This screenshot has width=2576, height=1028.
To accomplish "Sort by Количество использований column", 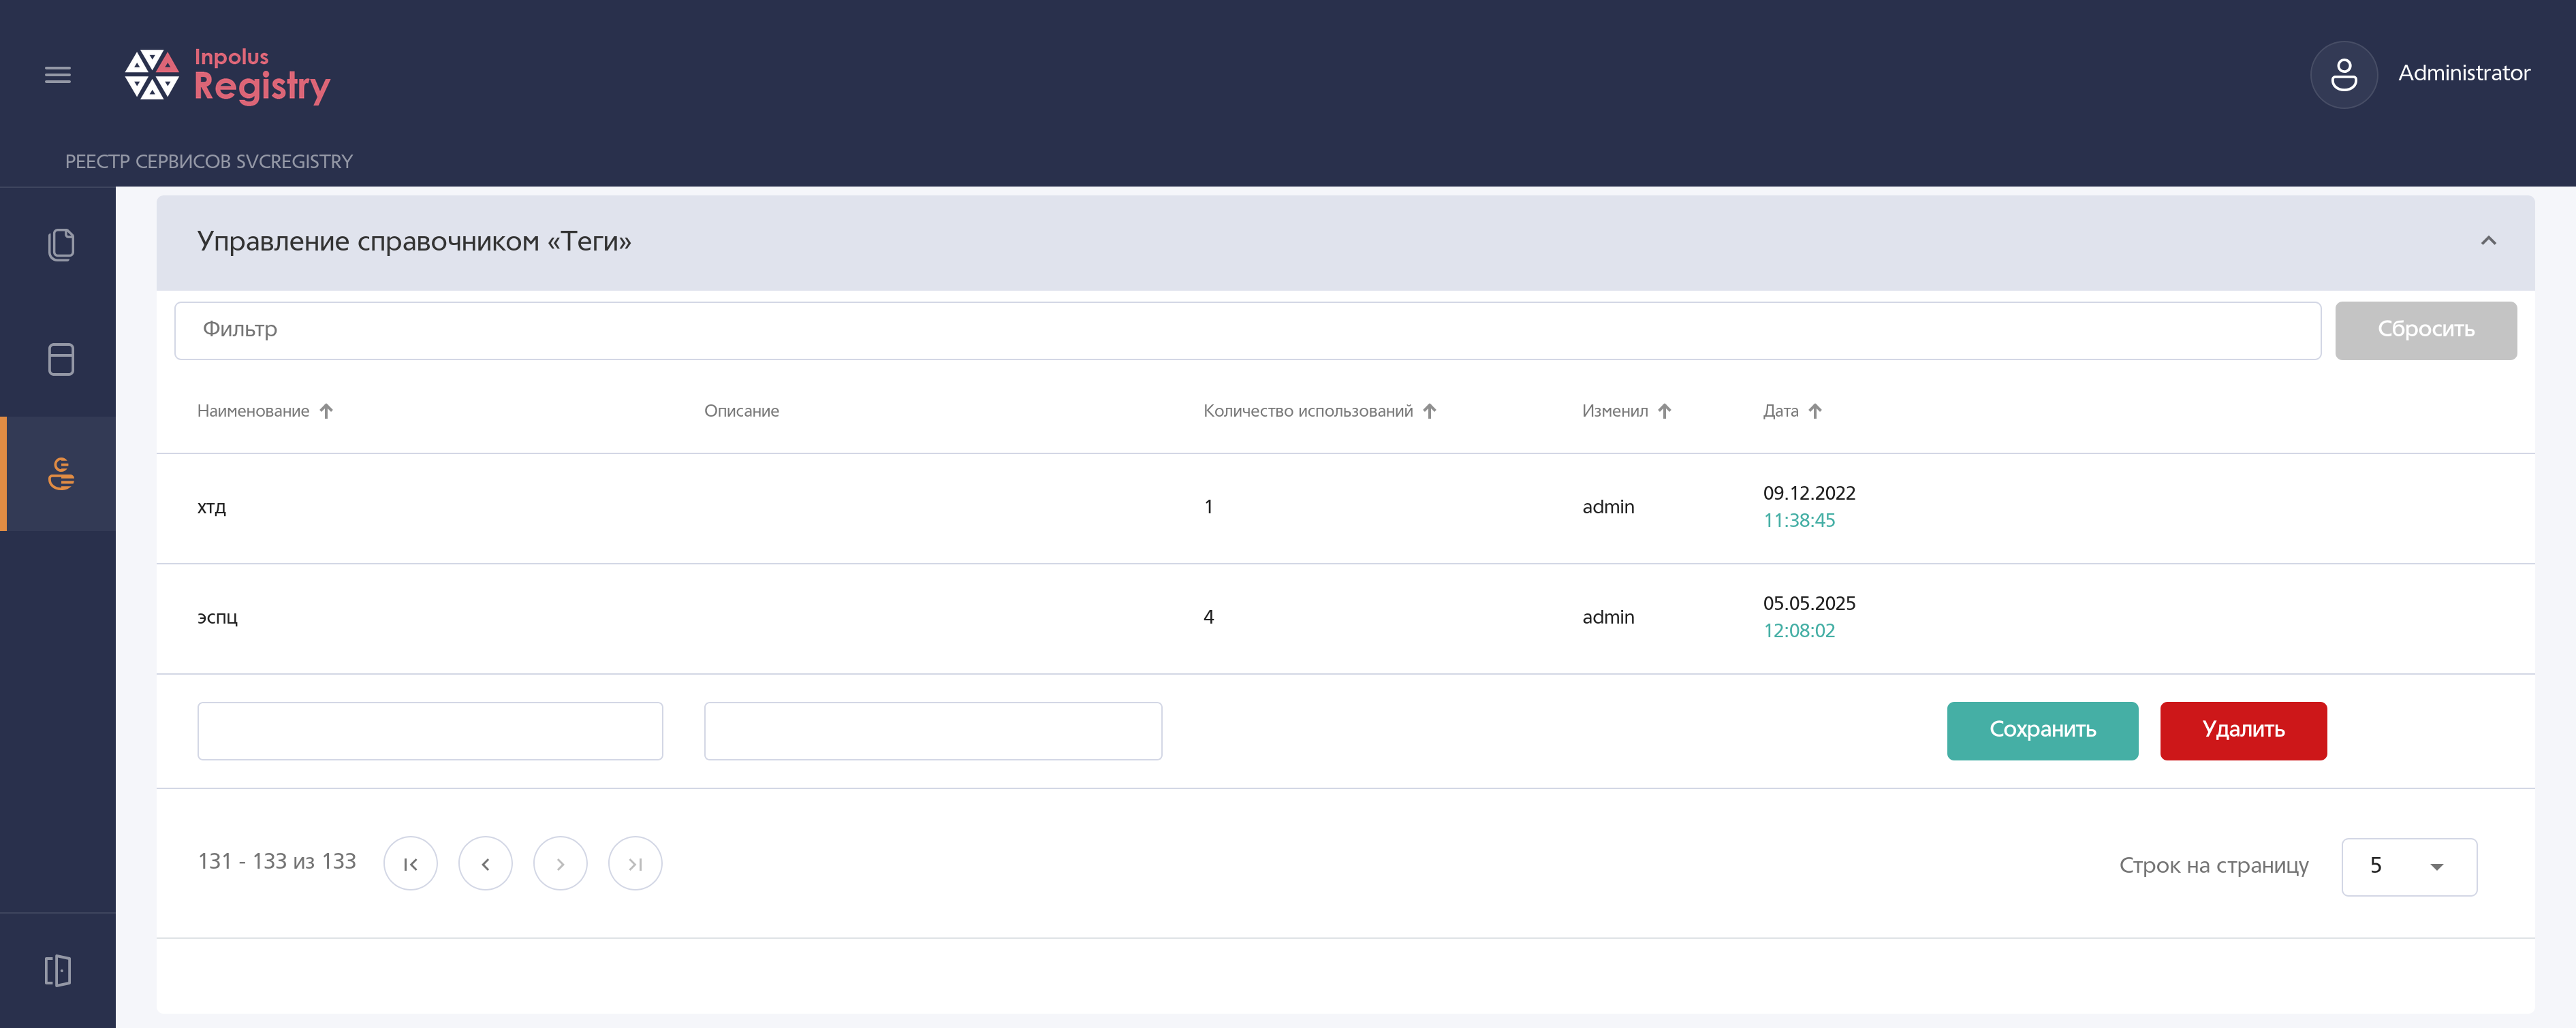I will coord(1319,411).
